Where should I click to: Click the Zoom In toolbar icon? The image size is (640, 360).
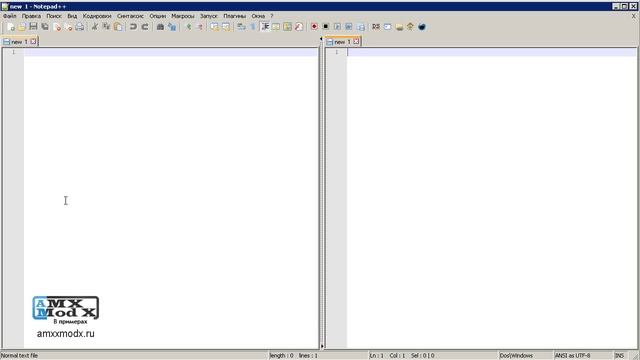189,27
